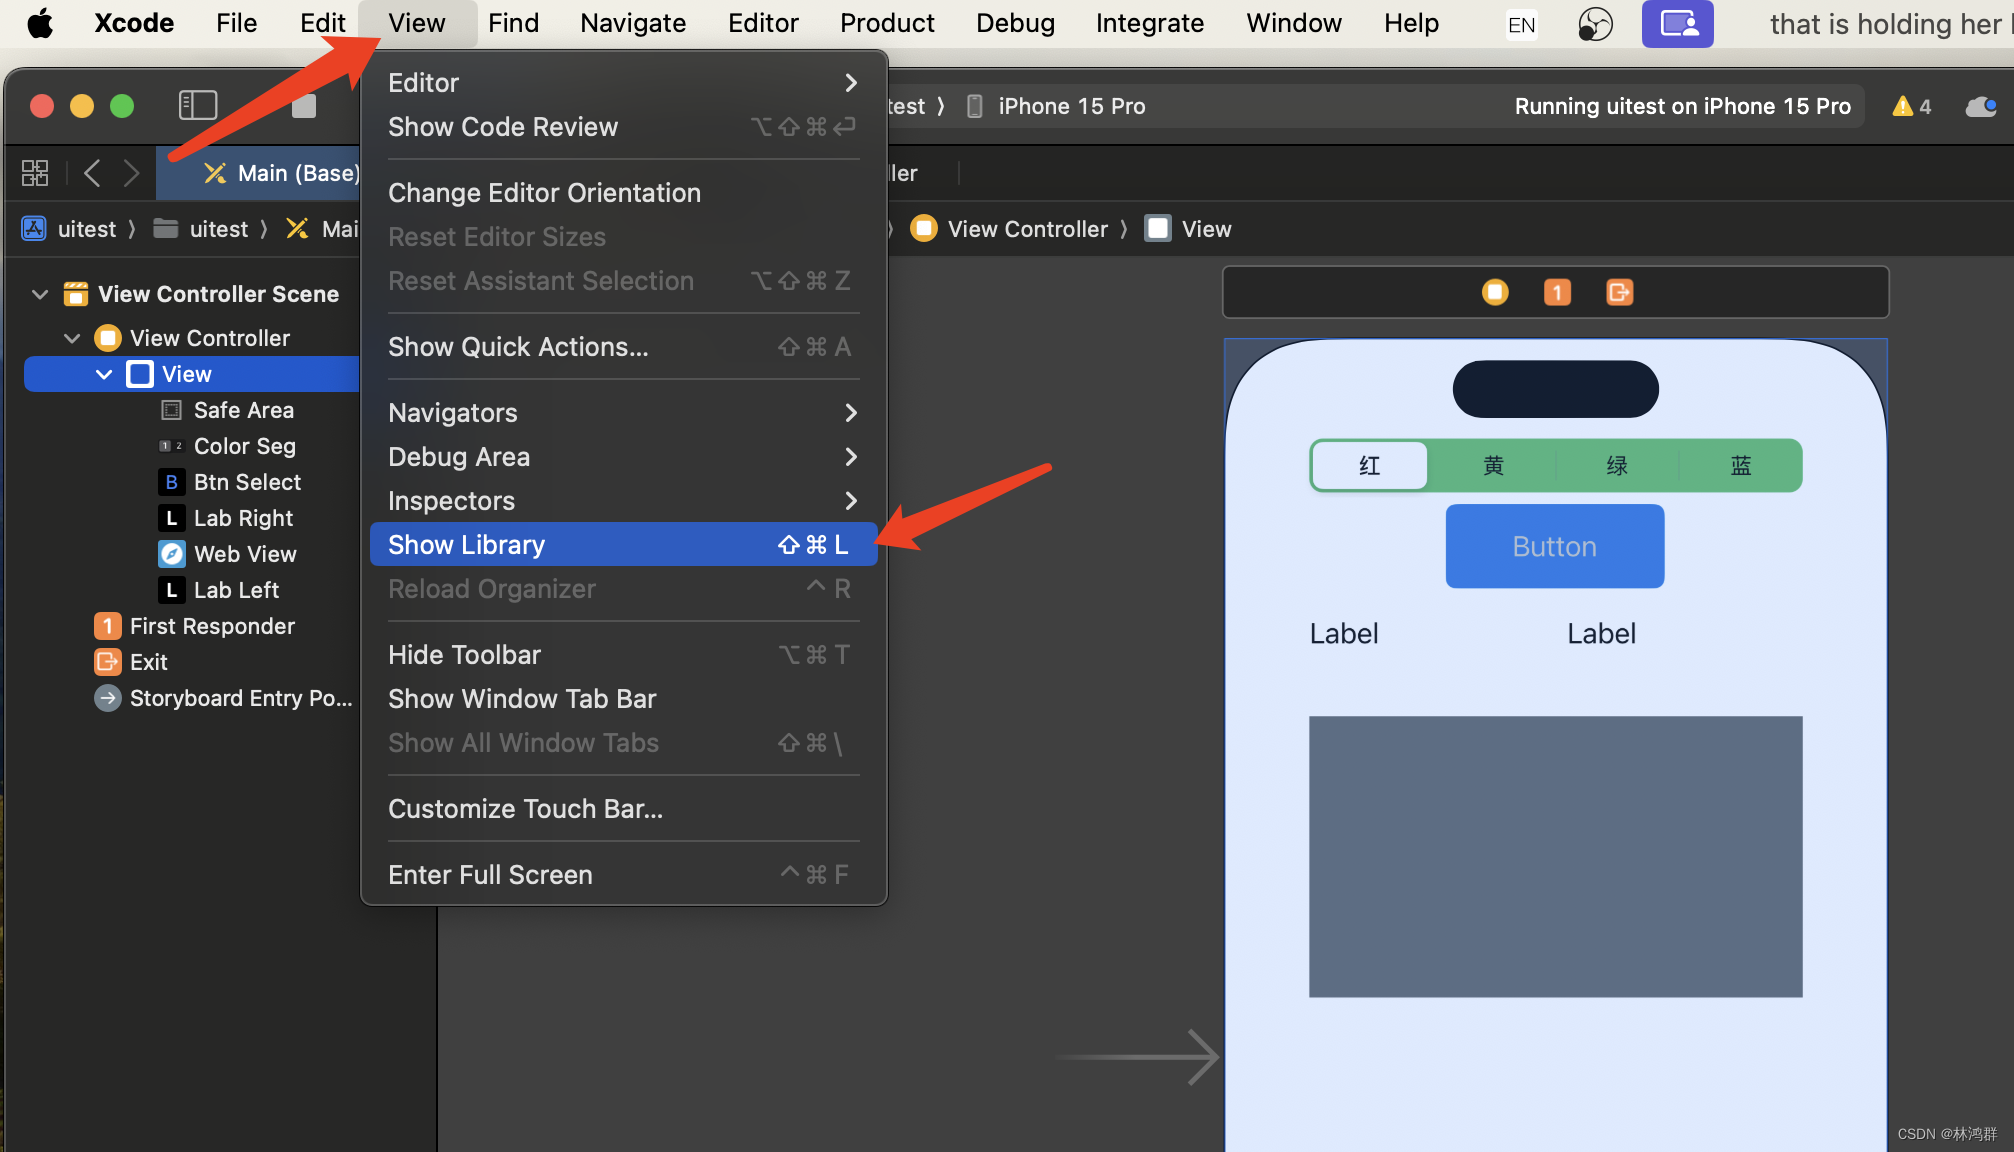Select First Responder in outline

(212, 626)
